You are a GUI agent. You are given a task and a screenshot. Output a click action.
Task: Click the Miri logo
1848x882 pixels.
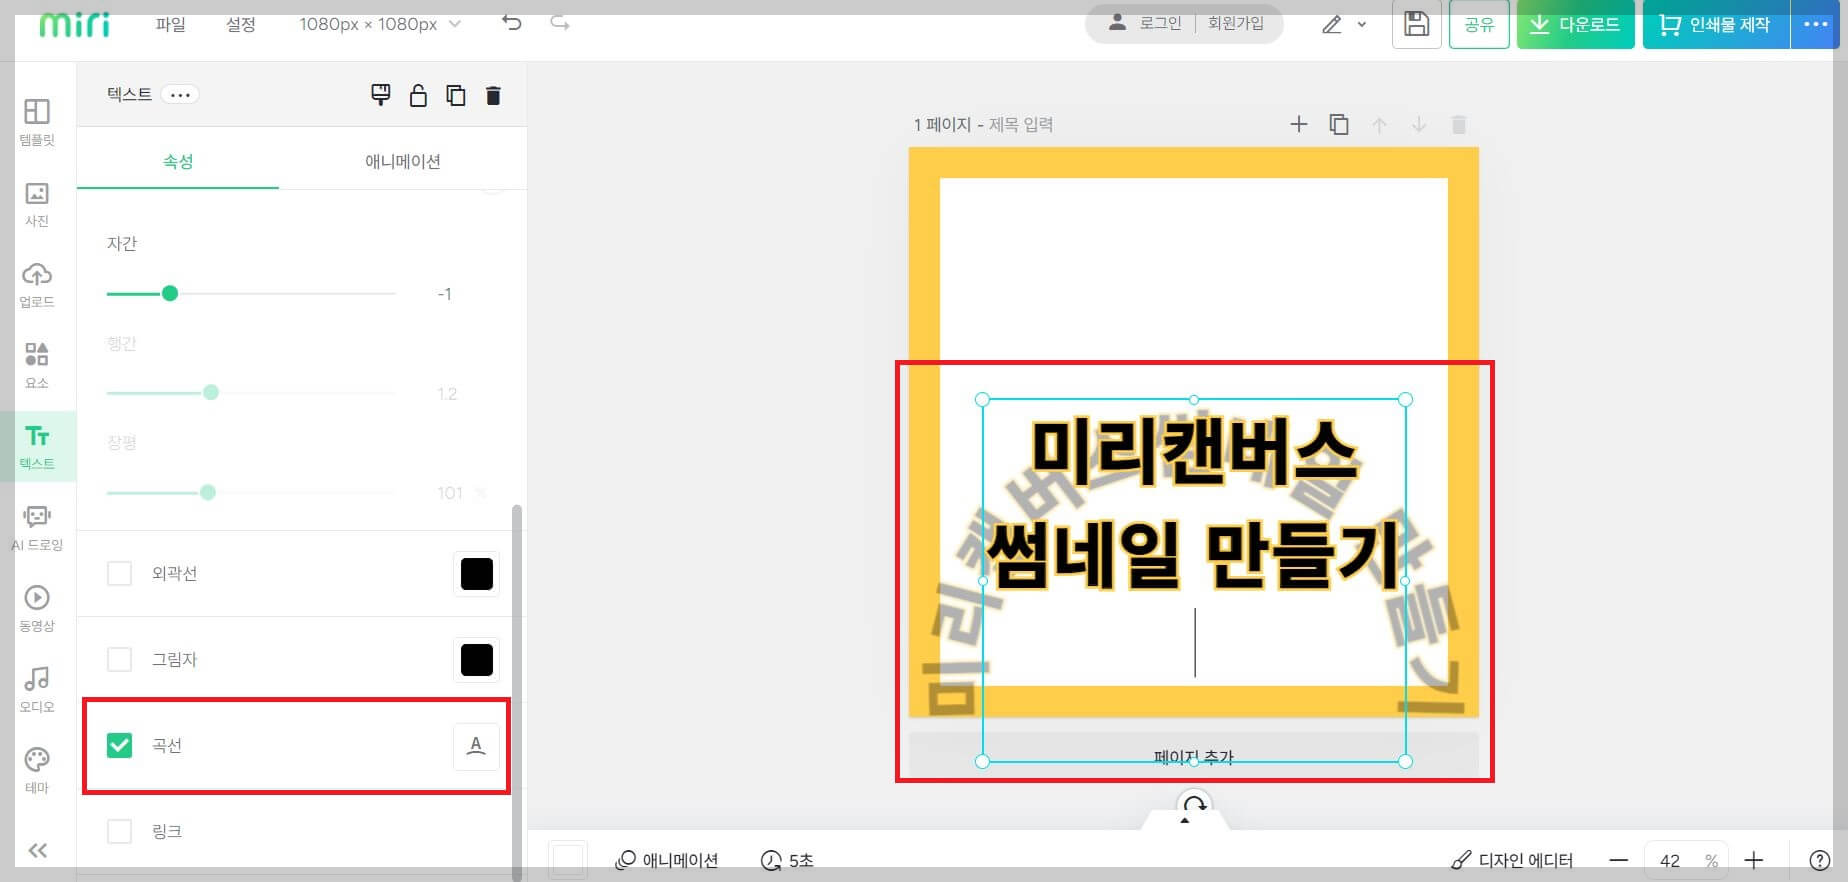(74, 24)
